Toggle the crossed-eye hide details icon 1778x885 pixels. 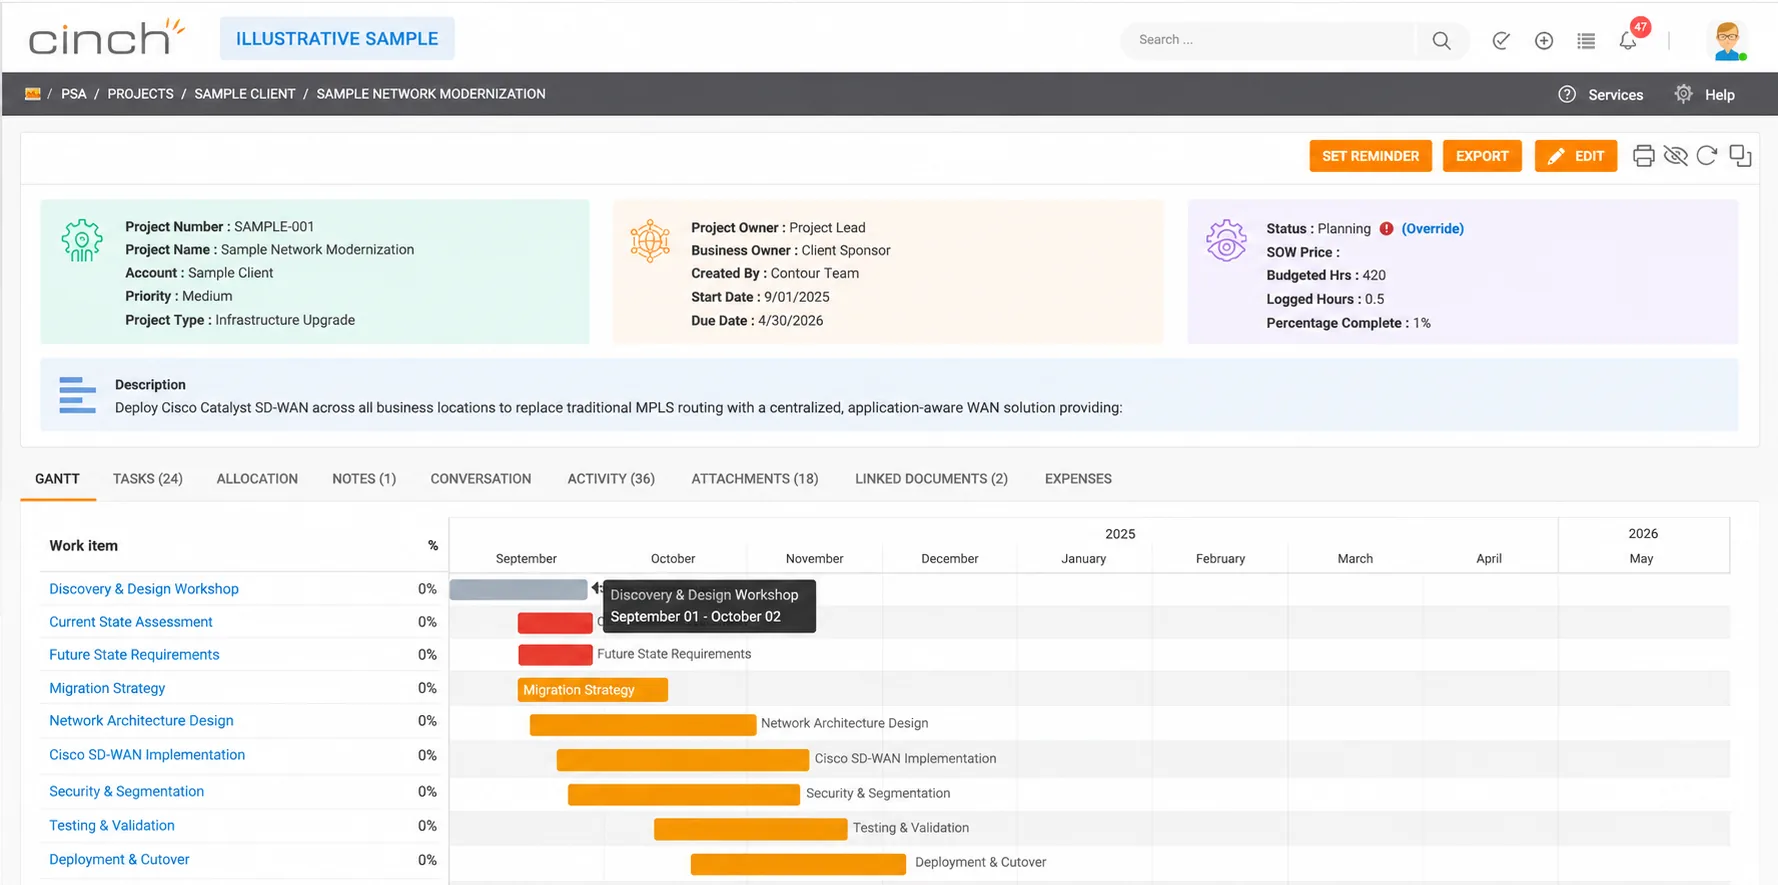point(1675,156)
